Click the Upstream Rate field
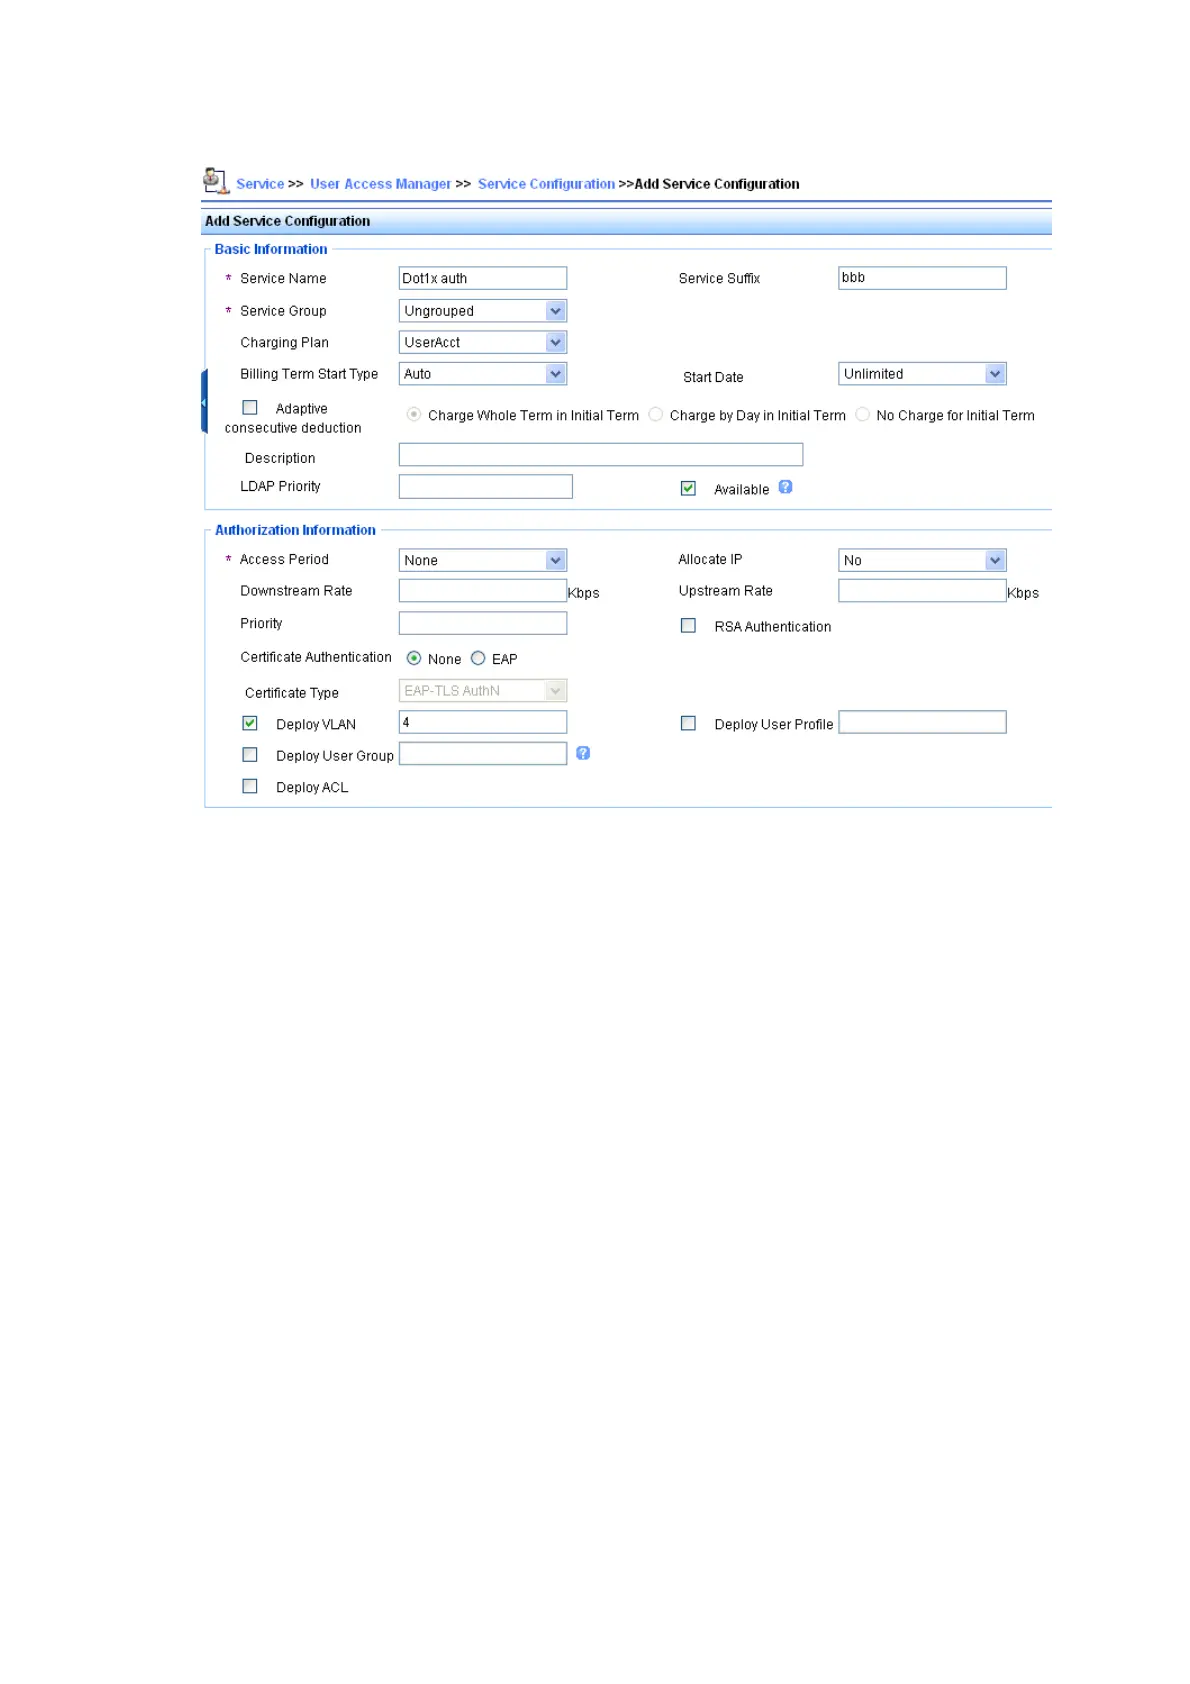The width and height of the screenshot is (1190, 1684). point(922,591)
